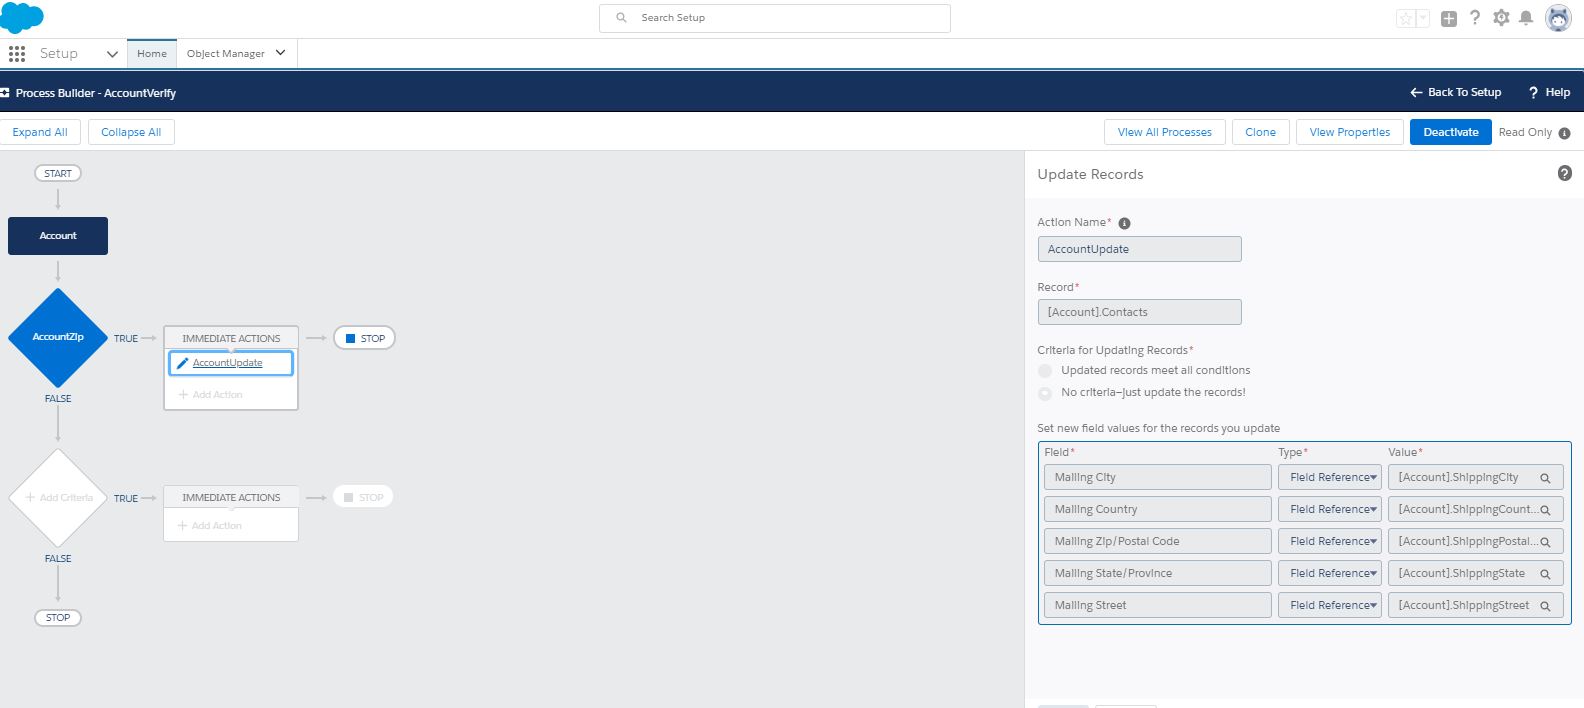Click the Record field [Account].Contacts
The image size is (1584, 708).
pyautogui.click(x=1139, y=312)
